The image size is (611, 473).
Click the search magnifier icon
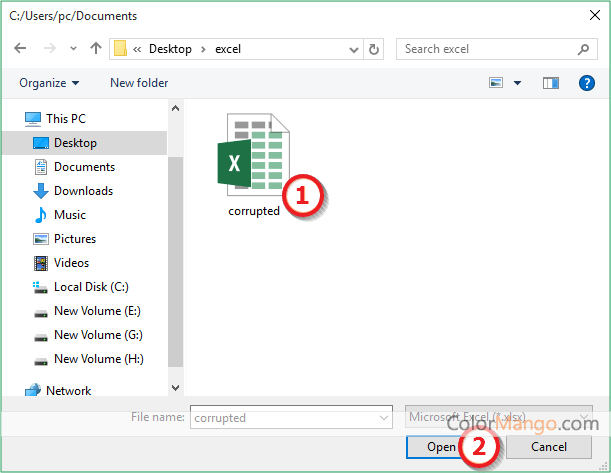click(584, 49)
